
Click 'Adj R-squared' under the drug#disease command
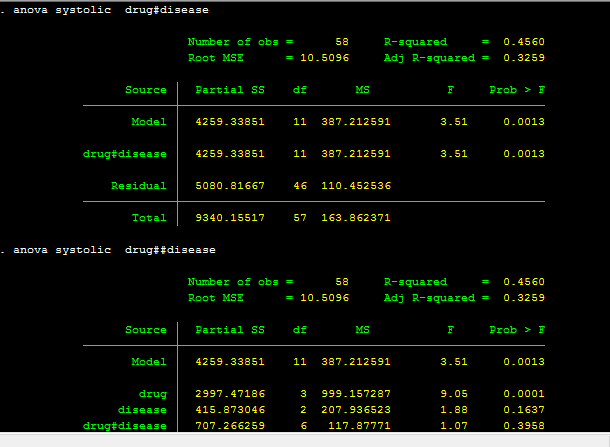(x=429, y=58)
